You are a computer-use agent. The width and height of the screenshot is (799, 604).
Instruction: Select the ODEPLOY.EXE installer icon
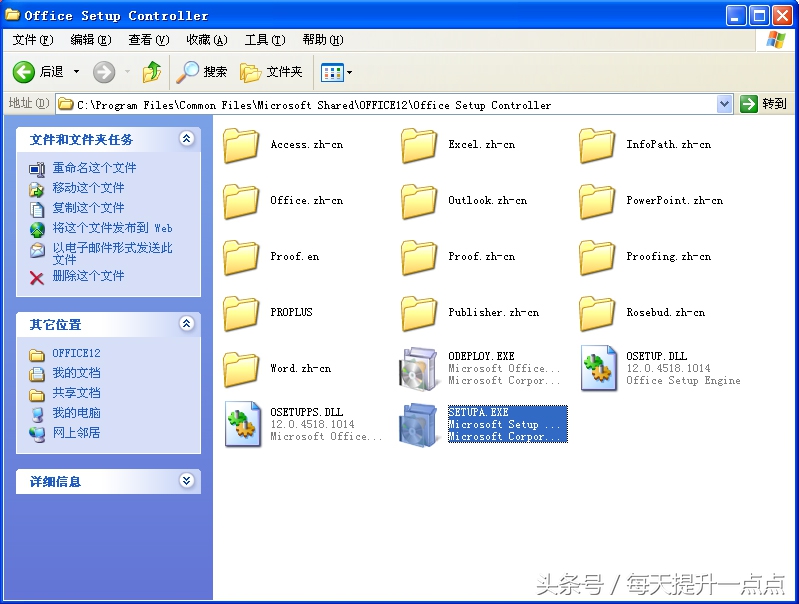(x=418, y=369)
